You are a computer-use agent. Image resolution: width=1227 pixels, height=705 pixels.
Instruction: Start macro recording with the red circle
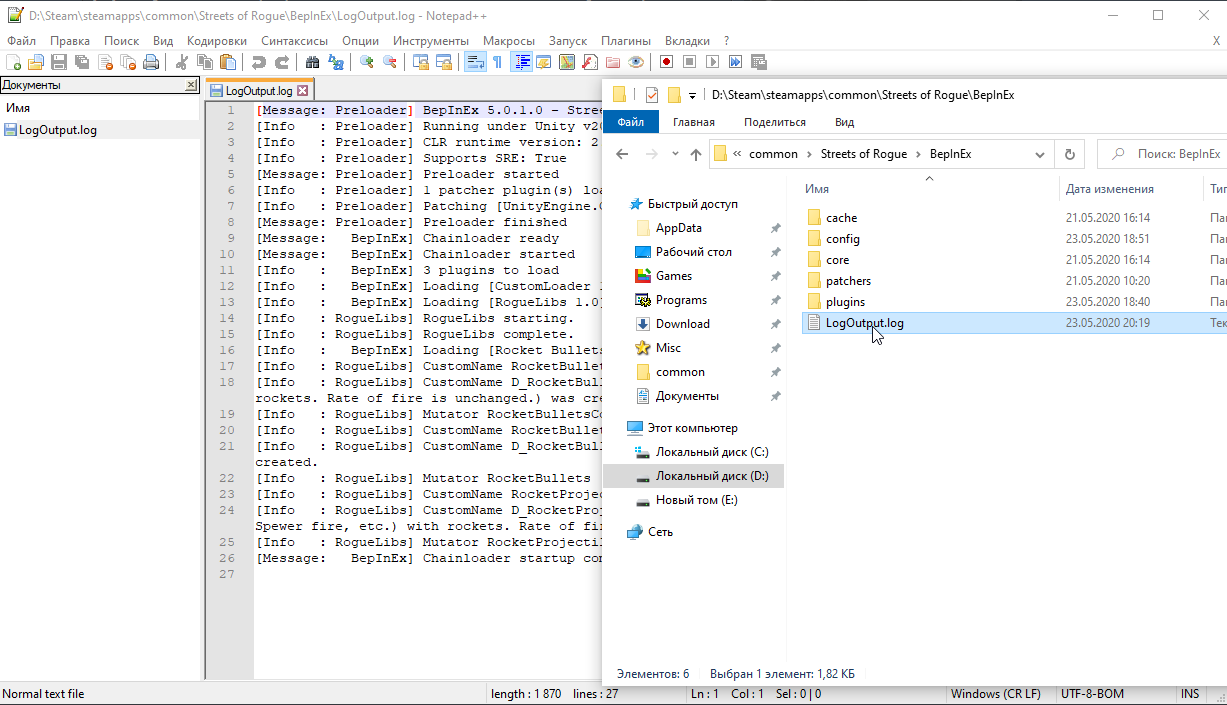tap(666, 62)
